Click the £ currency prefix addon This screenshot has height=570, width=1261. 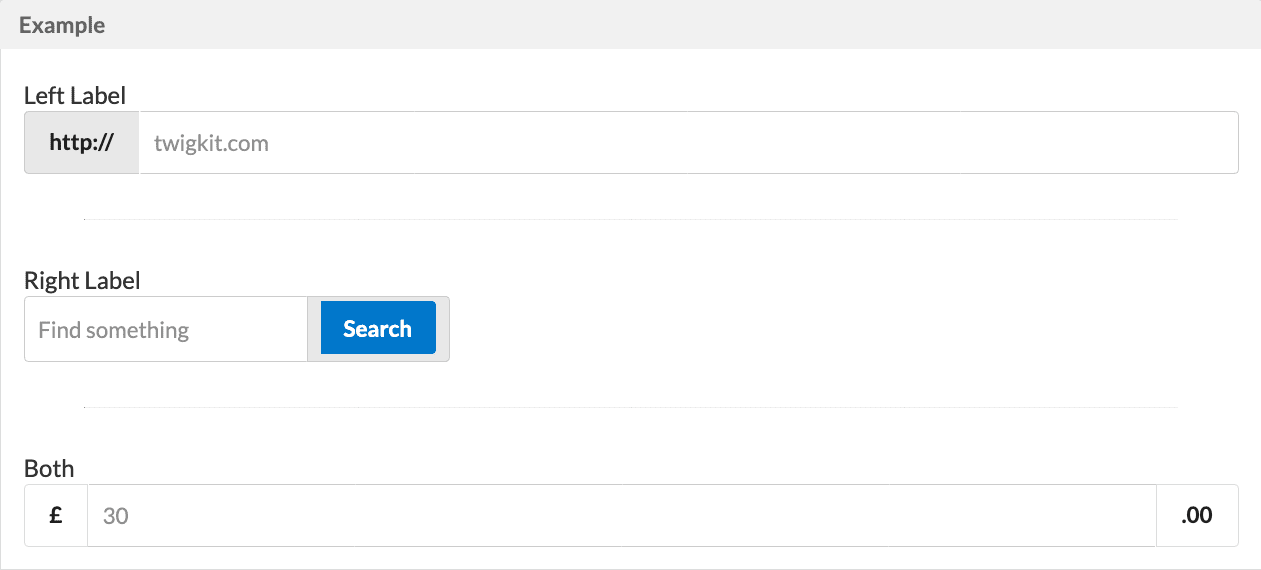pos(56,516)
